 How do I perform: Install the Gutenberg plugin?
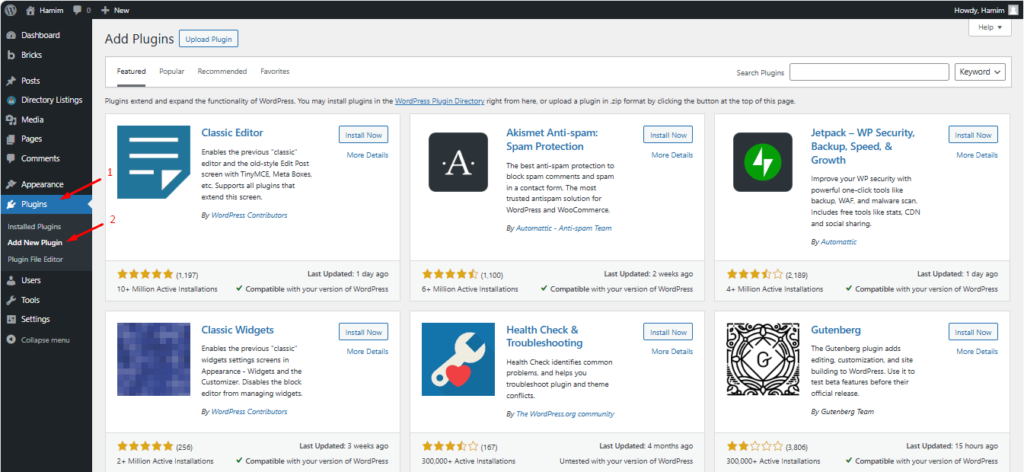click(x=973, y=332)
